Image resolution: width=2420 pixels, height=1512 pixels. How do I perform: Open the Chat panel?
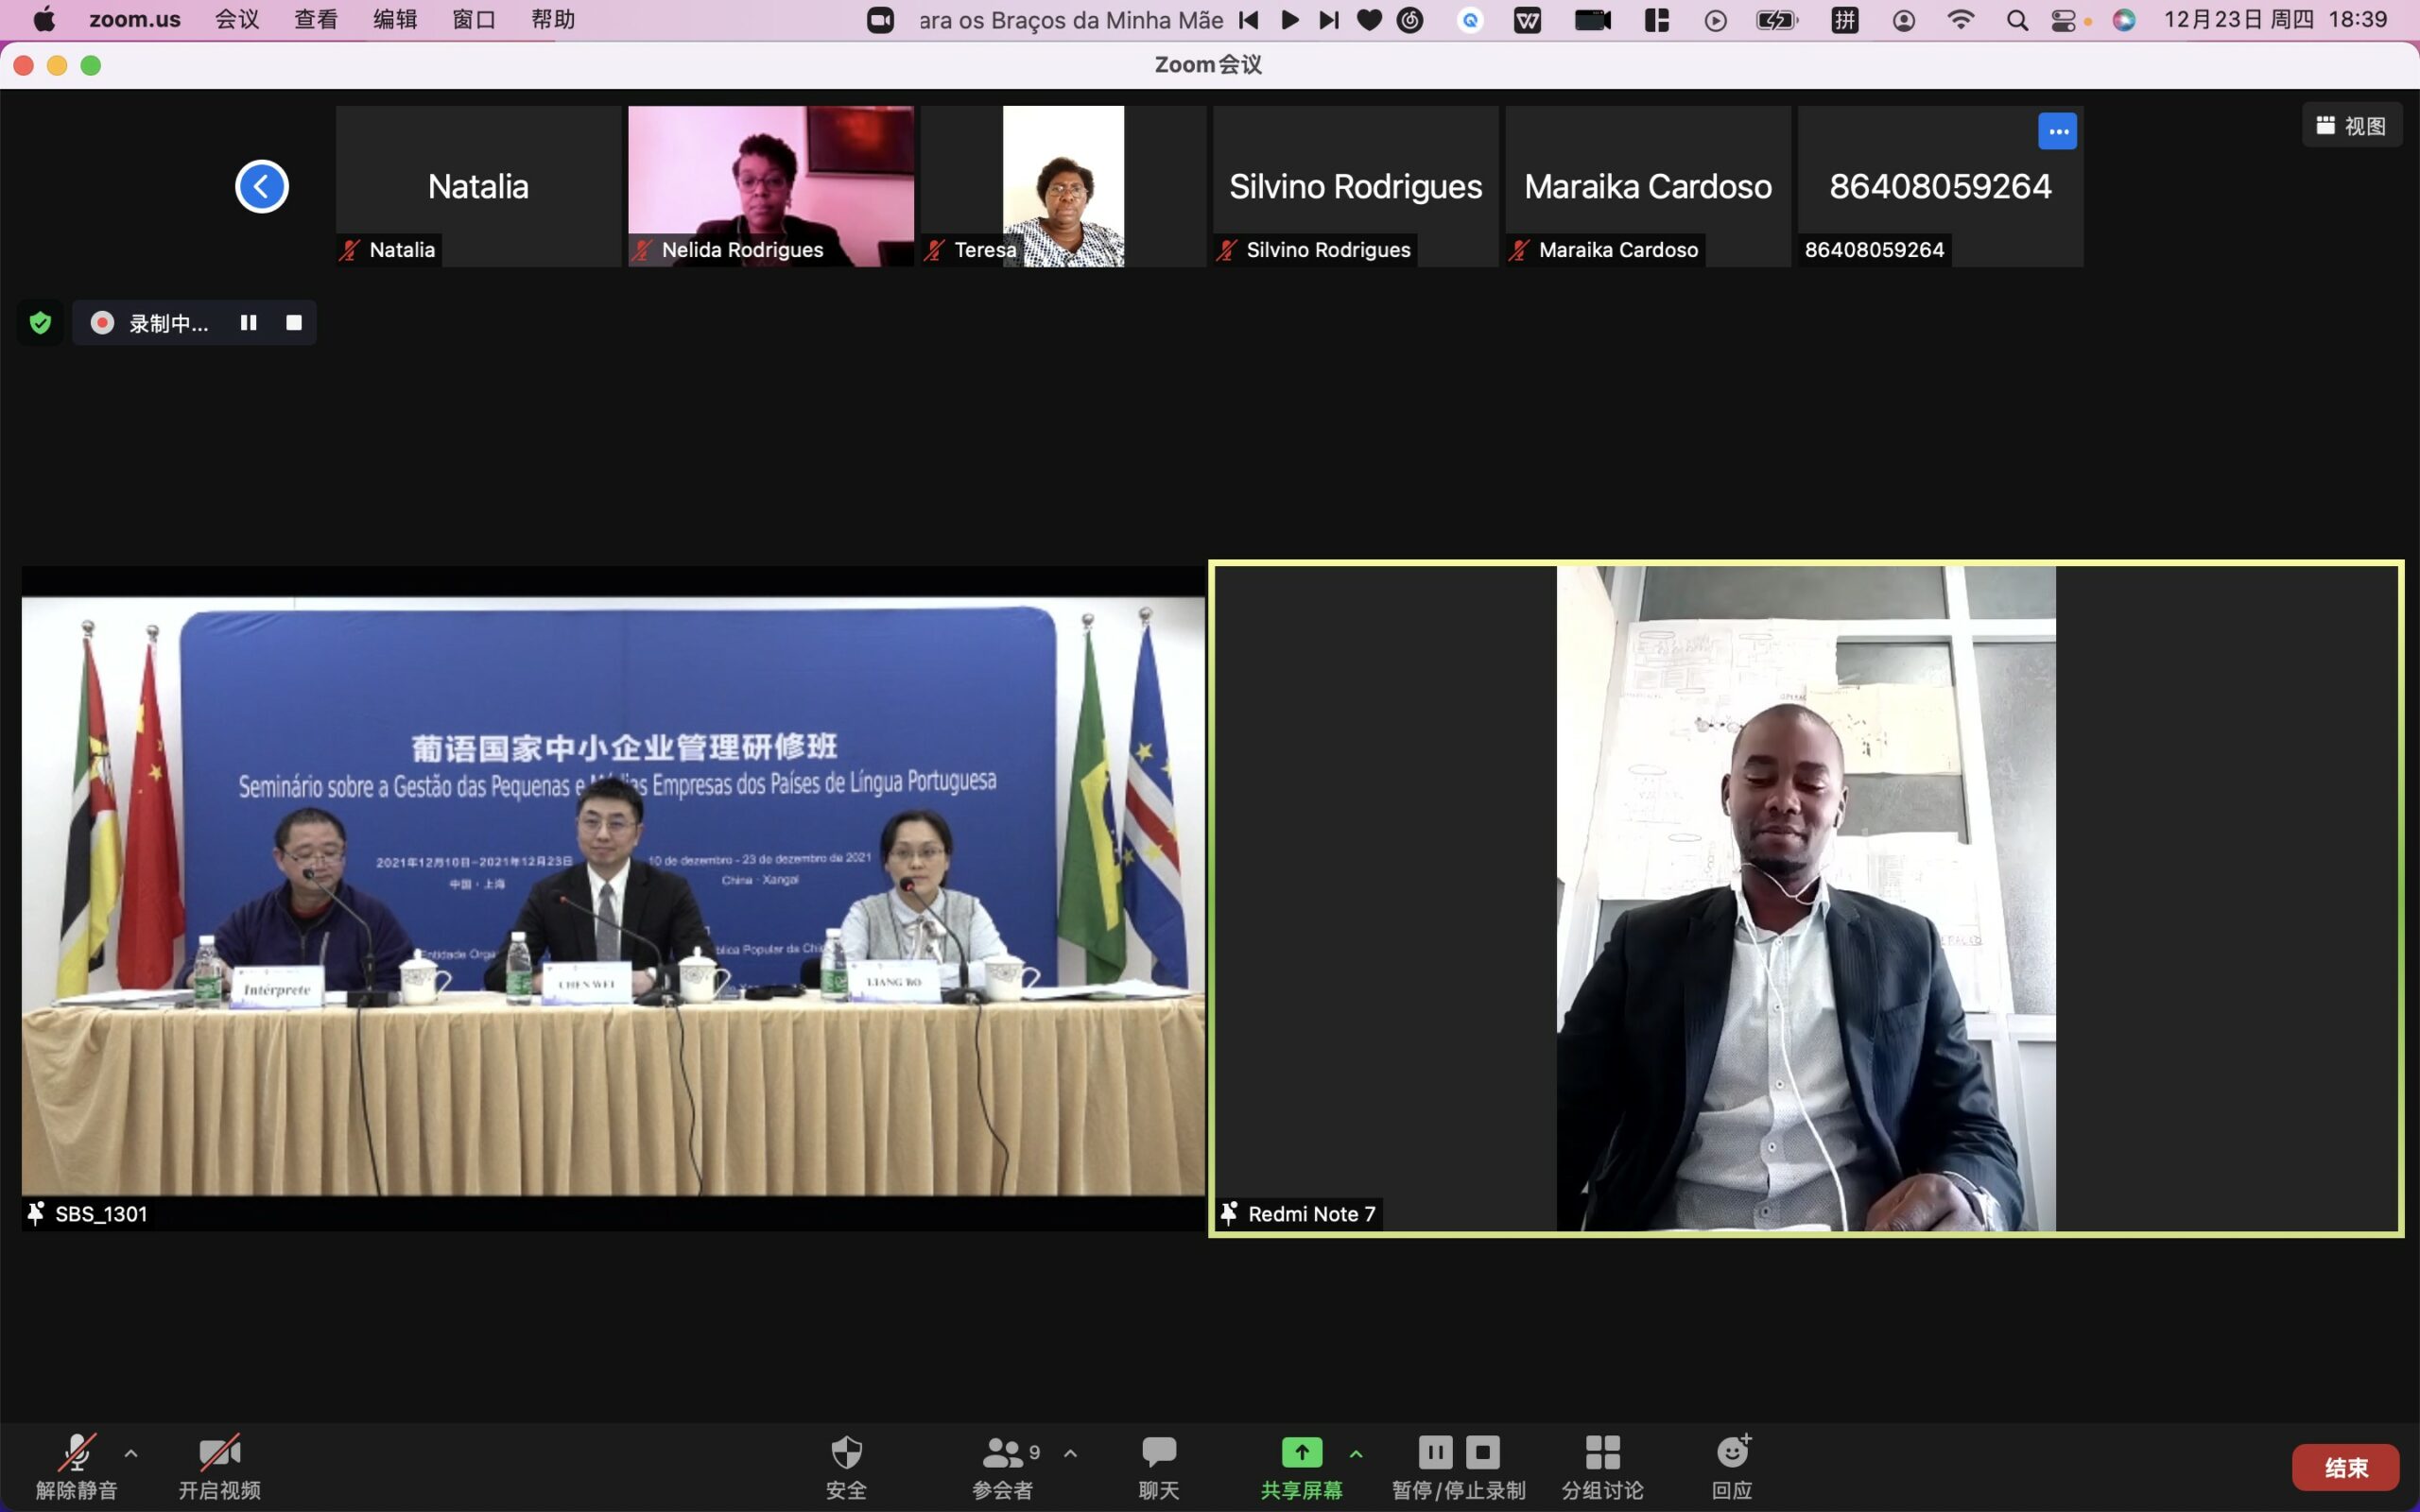pos(1158,1453)
